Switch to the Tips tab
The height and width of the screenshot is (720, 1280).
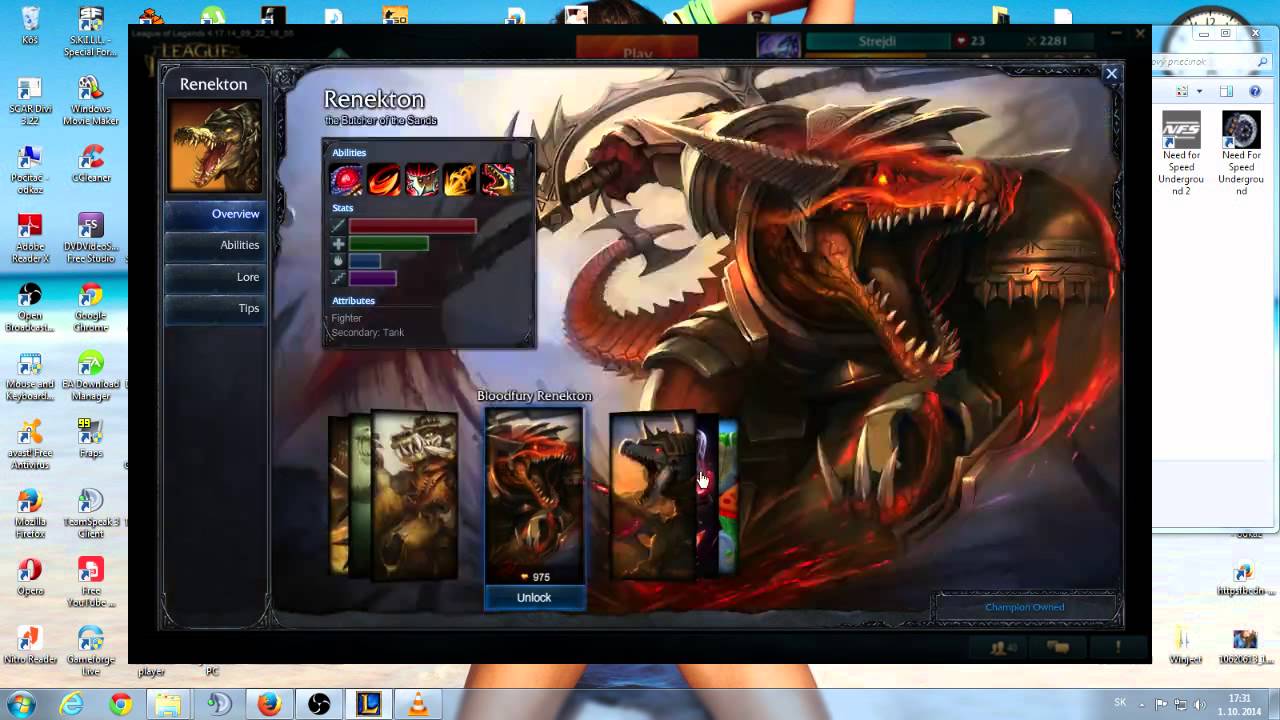(215, 308)
